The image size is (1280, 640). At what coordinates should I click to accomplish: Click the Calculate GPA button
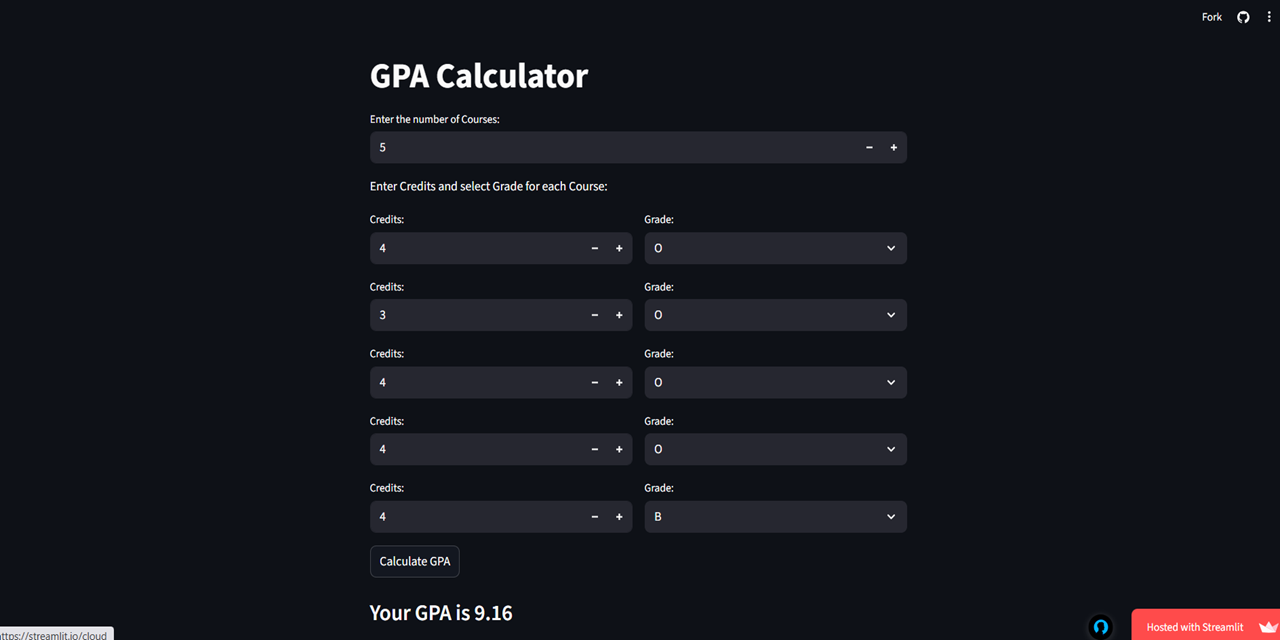414,561
